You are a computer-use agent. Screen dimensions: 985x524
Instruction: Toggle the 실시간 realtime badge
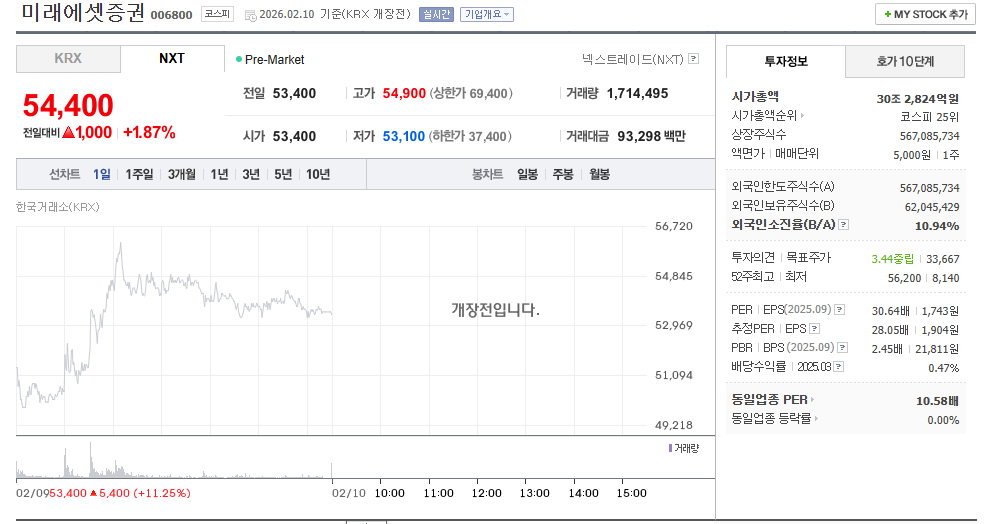pyautogui.click(x=436, y=15)
